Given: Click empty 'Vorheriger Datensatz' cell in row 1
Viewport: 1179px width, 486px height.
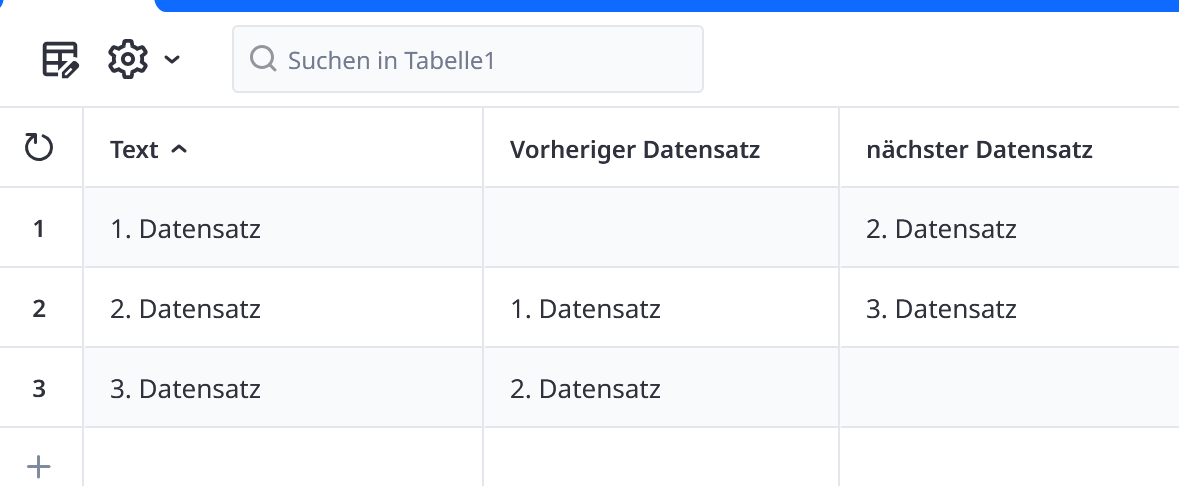Looking at the screenshot, I should (x=660, y=229).
